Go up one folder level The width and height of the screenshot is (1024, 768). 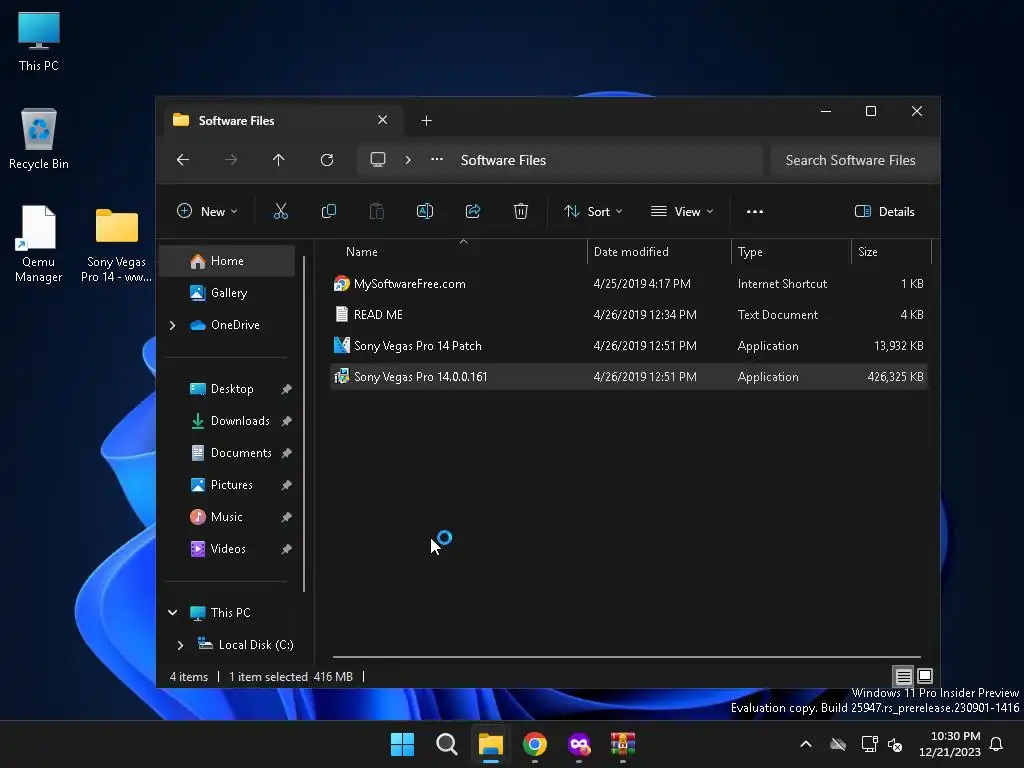click(x=279, y=160)
